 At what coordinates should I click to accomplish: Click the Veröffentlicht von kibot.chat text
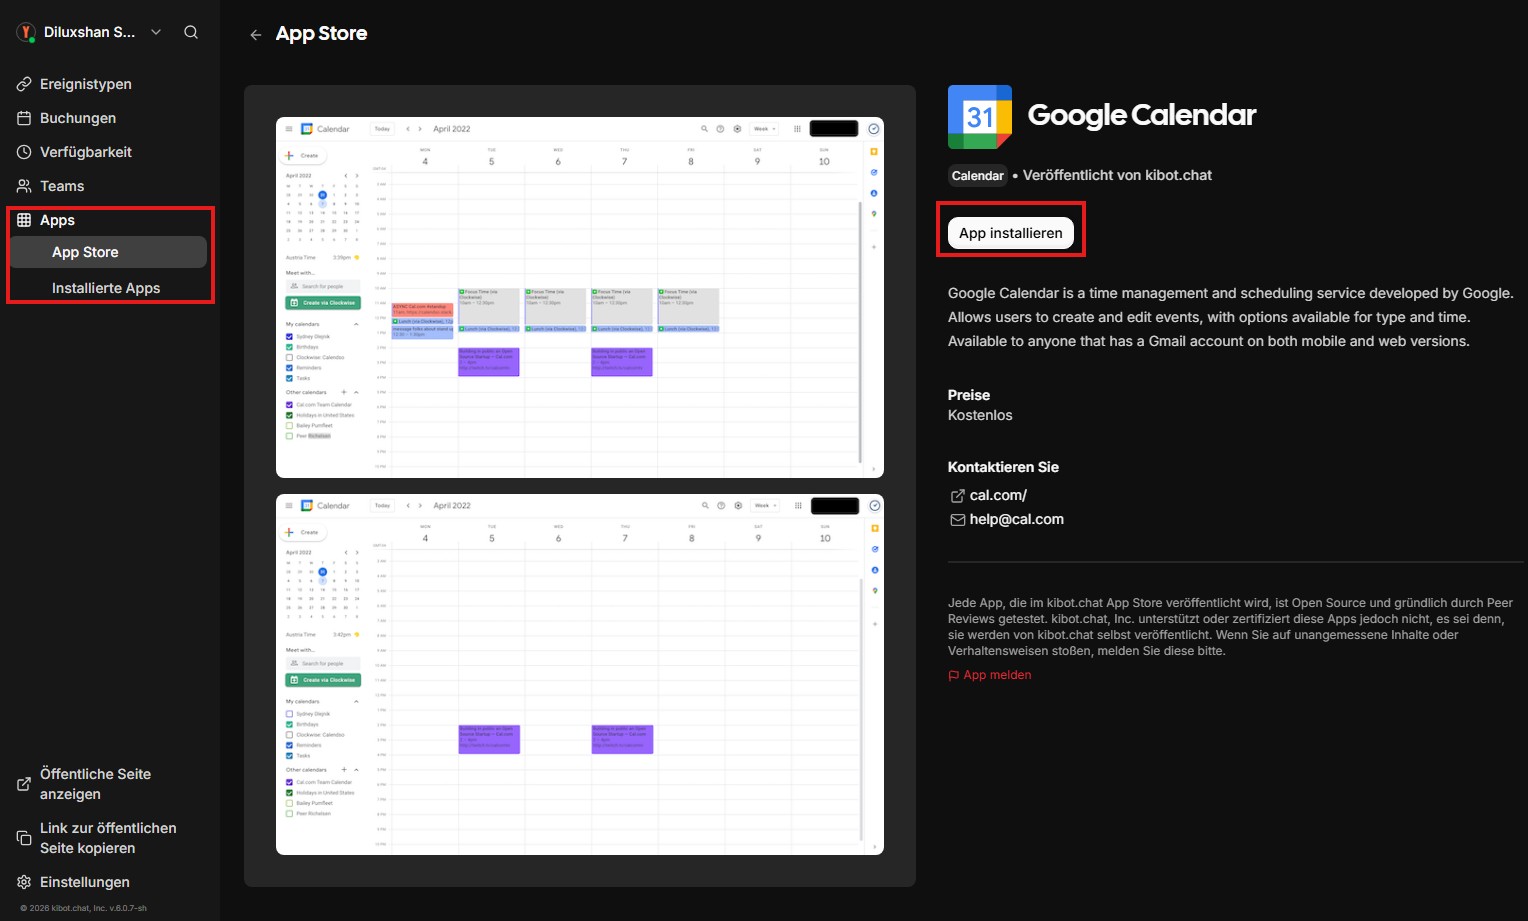1117,175
